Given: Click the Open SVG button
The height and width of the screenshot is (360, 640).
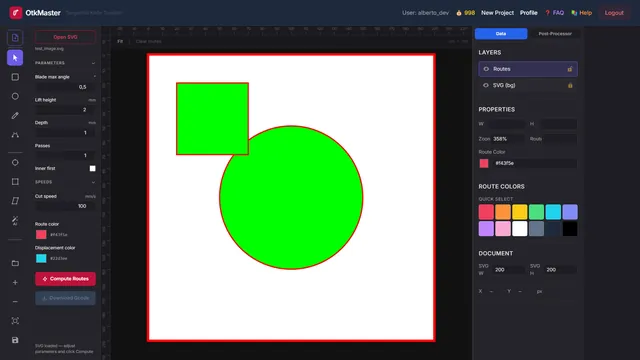Looking at the screenshot, I should pos(65,37).
